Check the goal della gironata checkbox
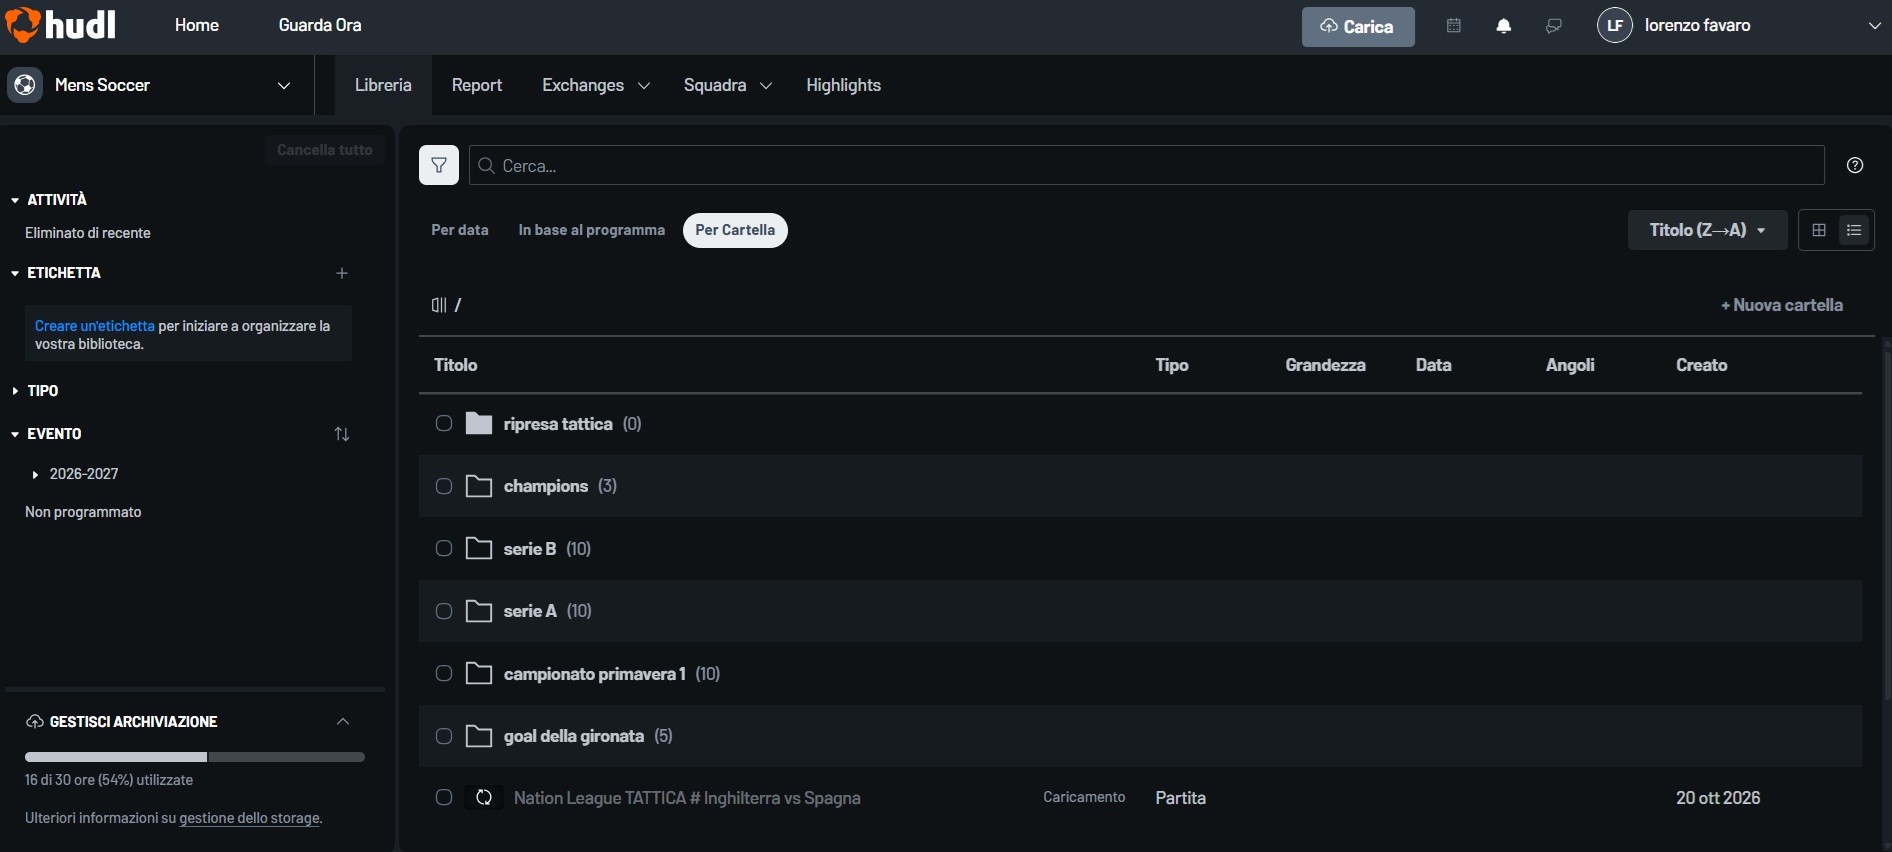 [x=444, y=736]
